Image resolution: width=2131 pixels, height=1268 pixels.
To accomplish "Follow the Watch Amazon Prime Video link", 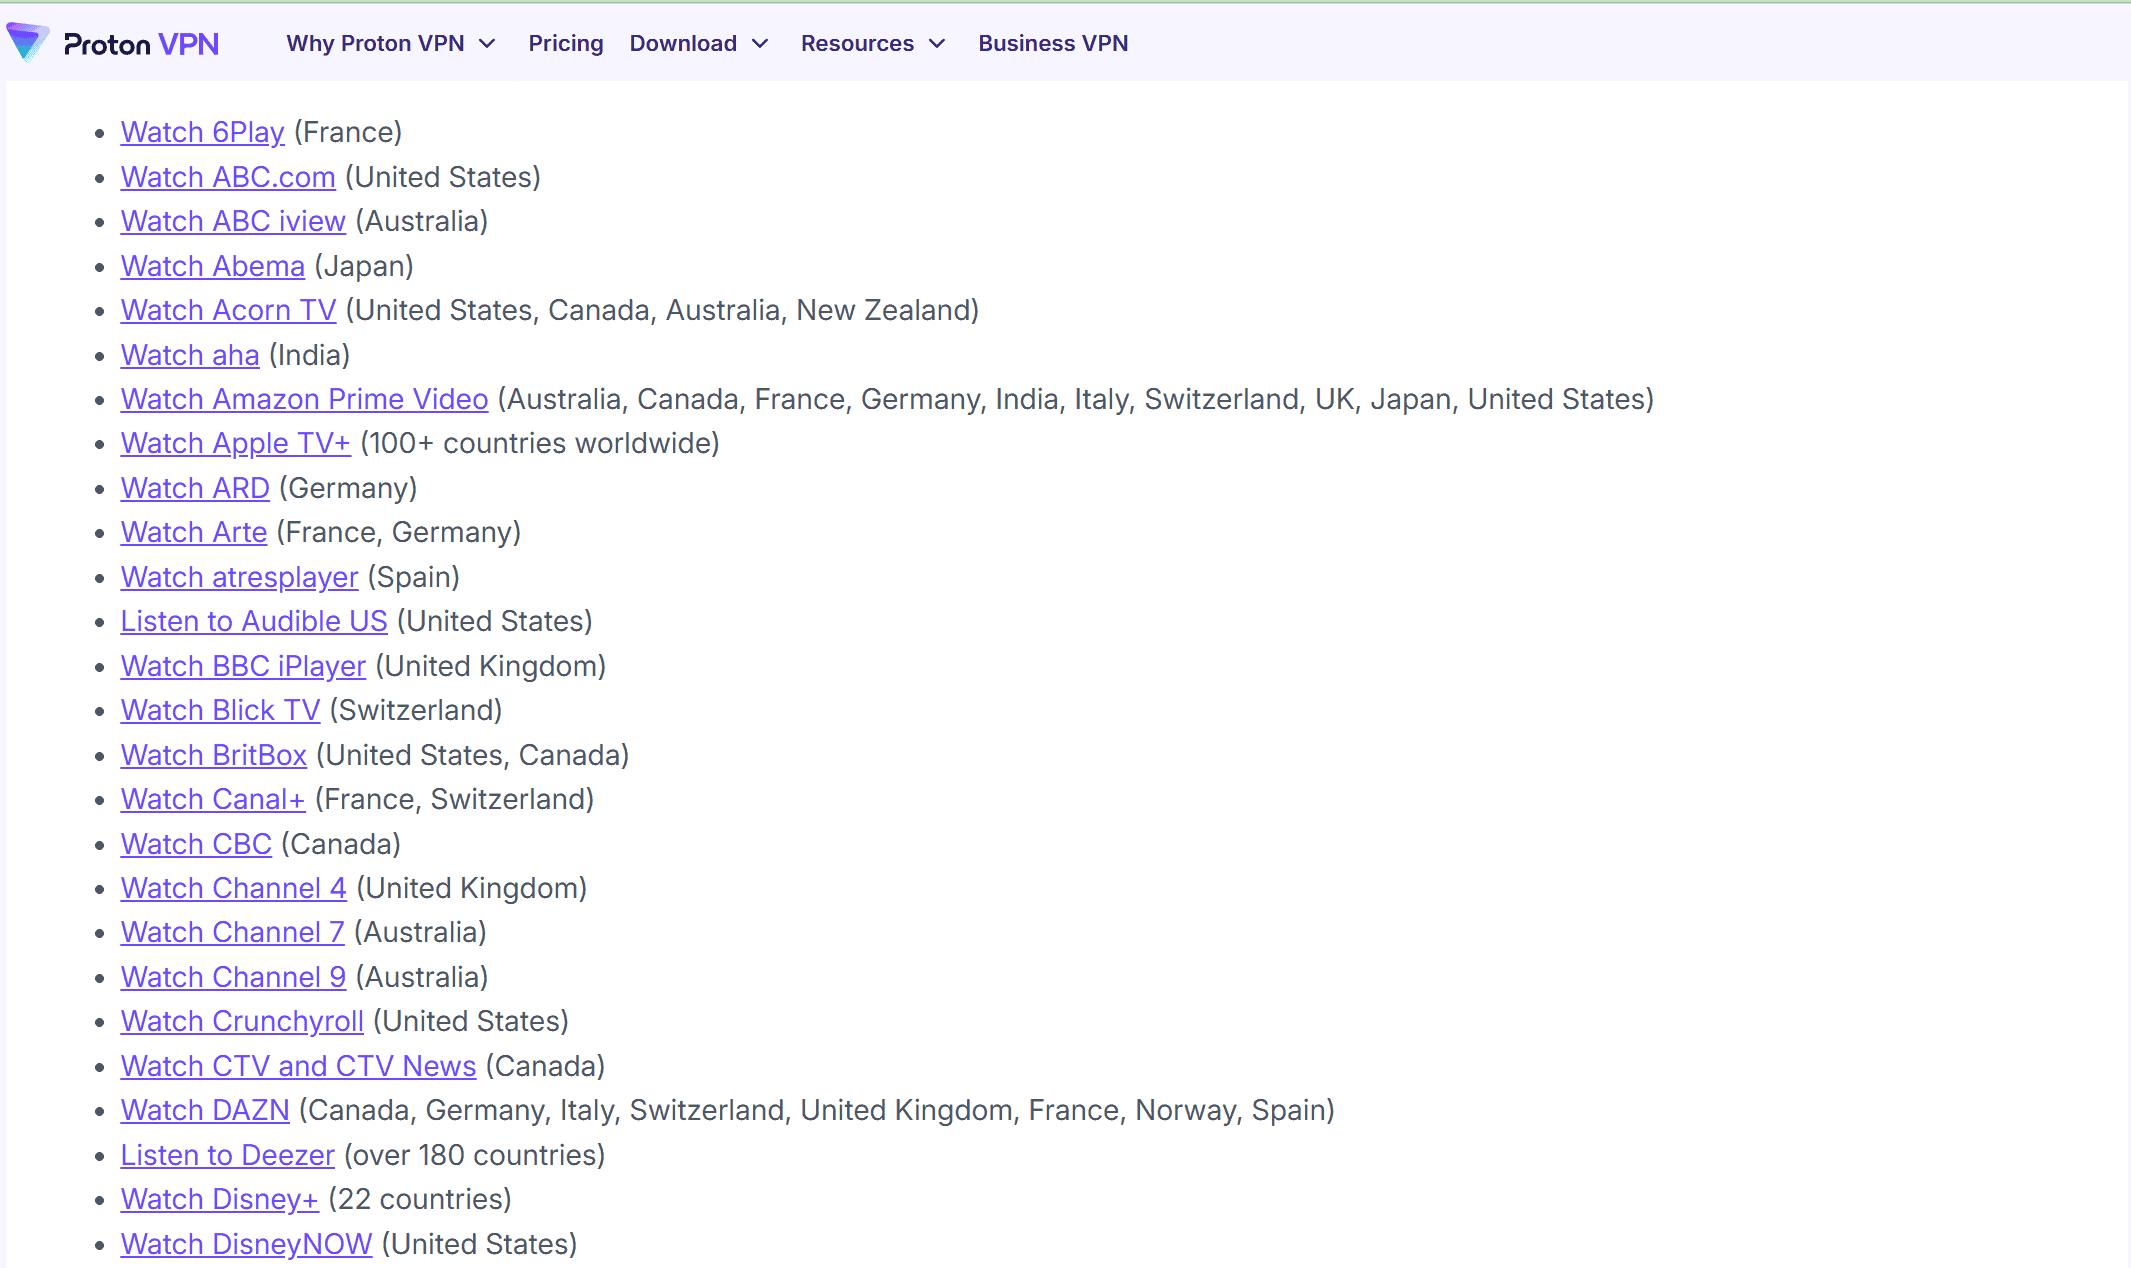I will (304, 399).
